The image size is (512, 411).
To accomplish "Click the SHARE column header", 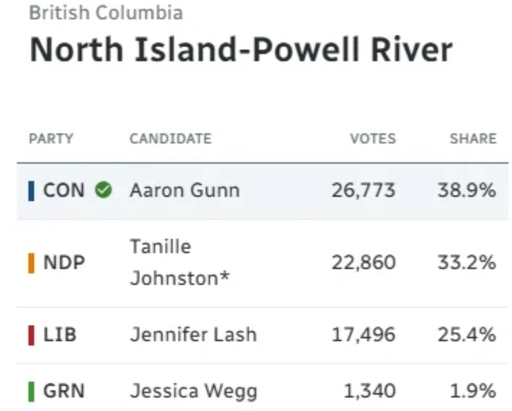I will 473,139.
